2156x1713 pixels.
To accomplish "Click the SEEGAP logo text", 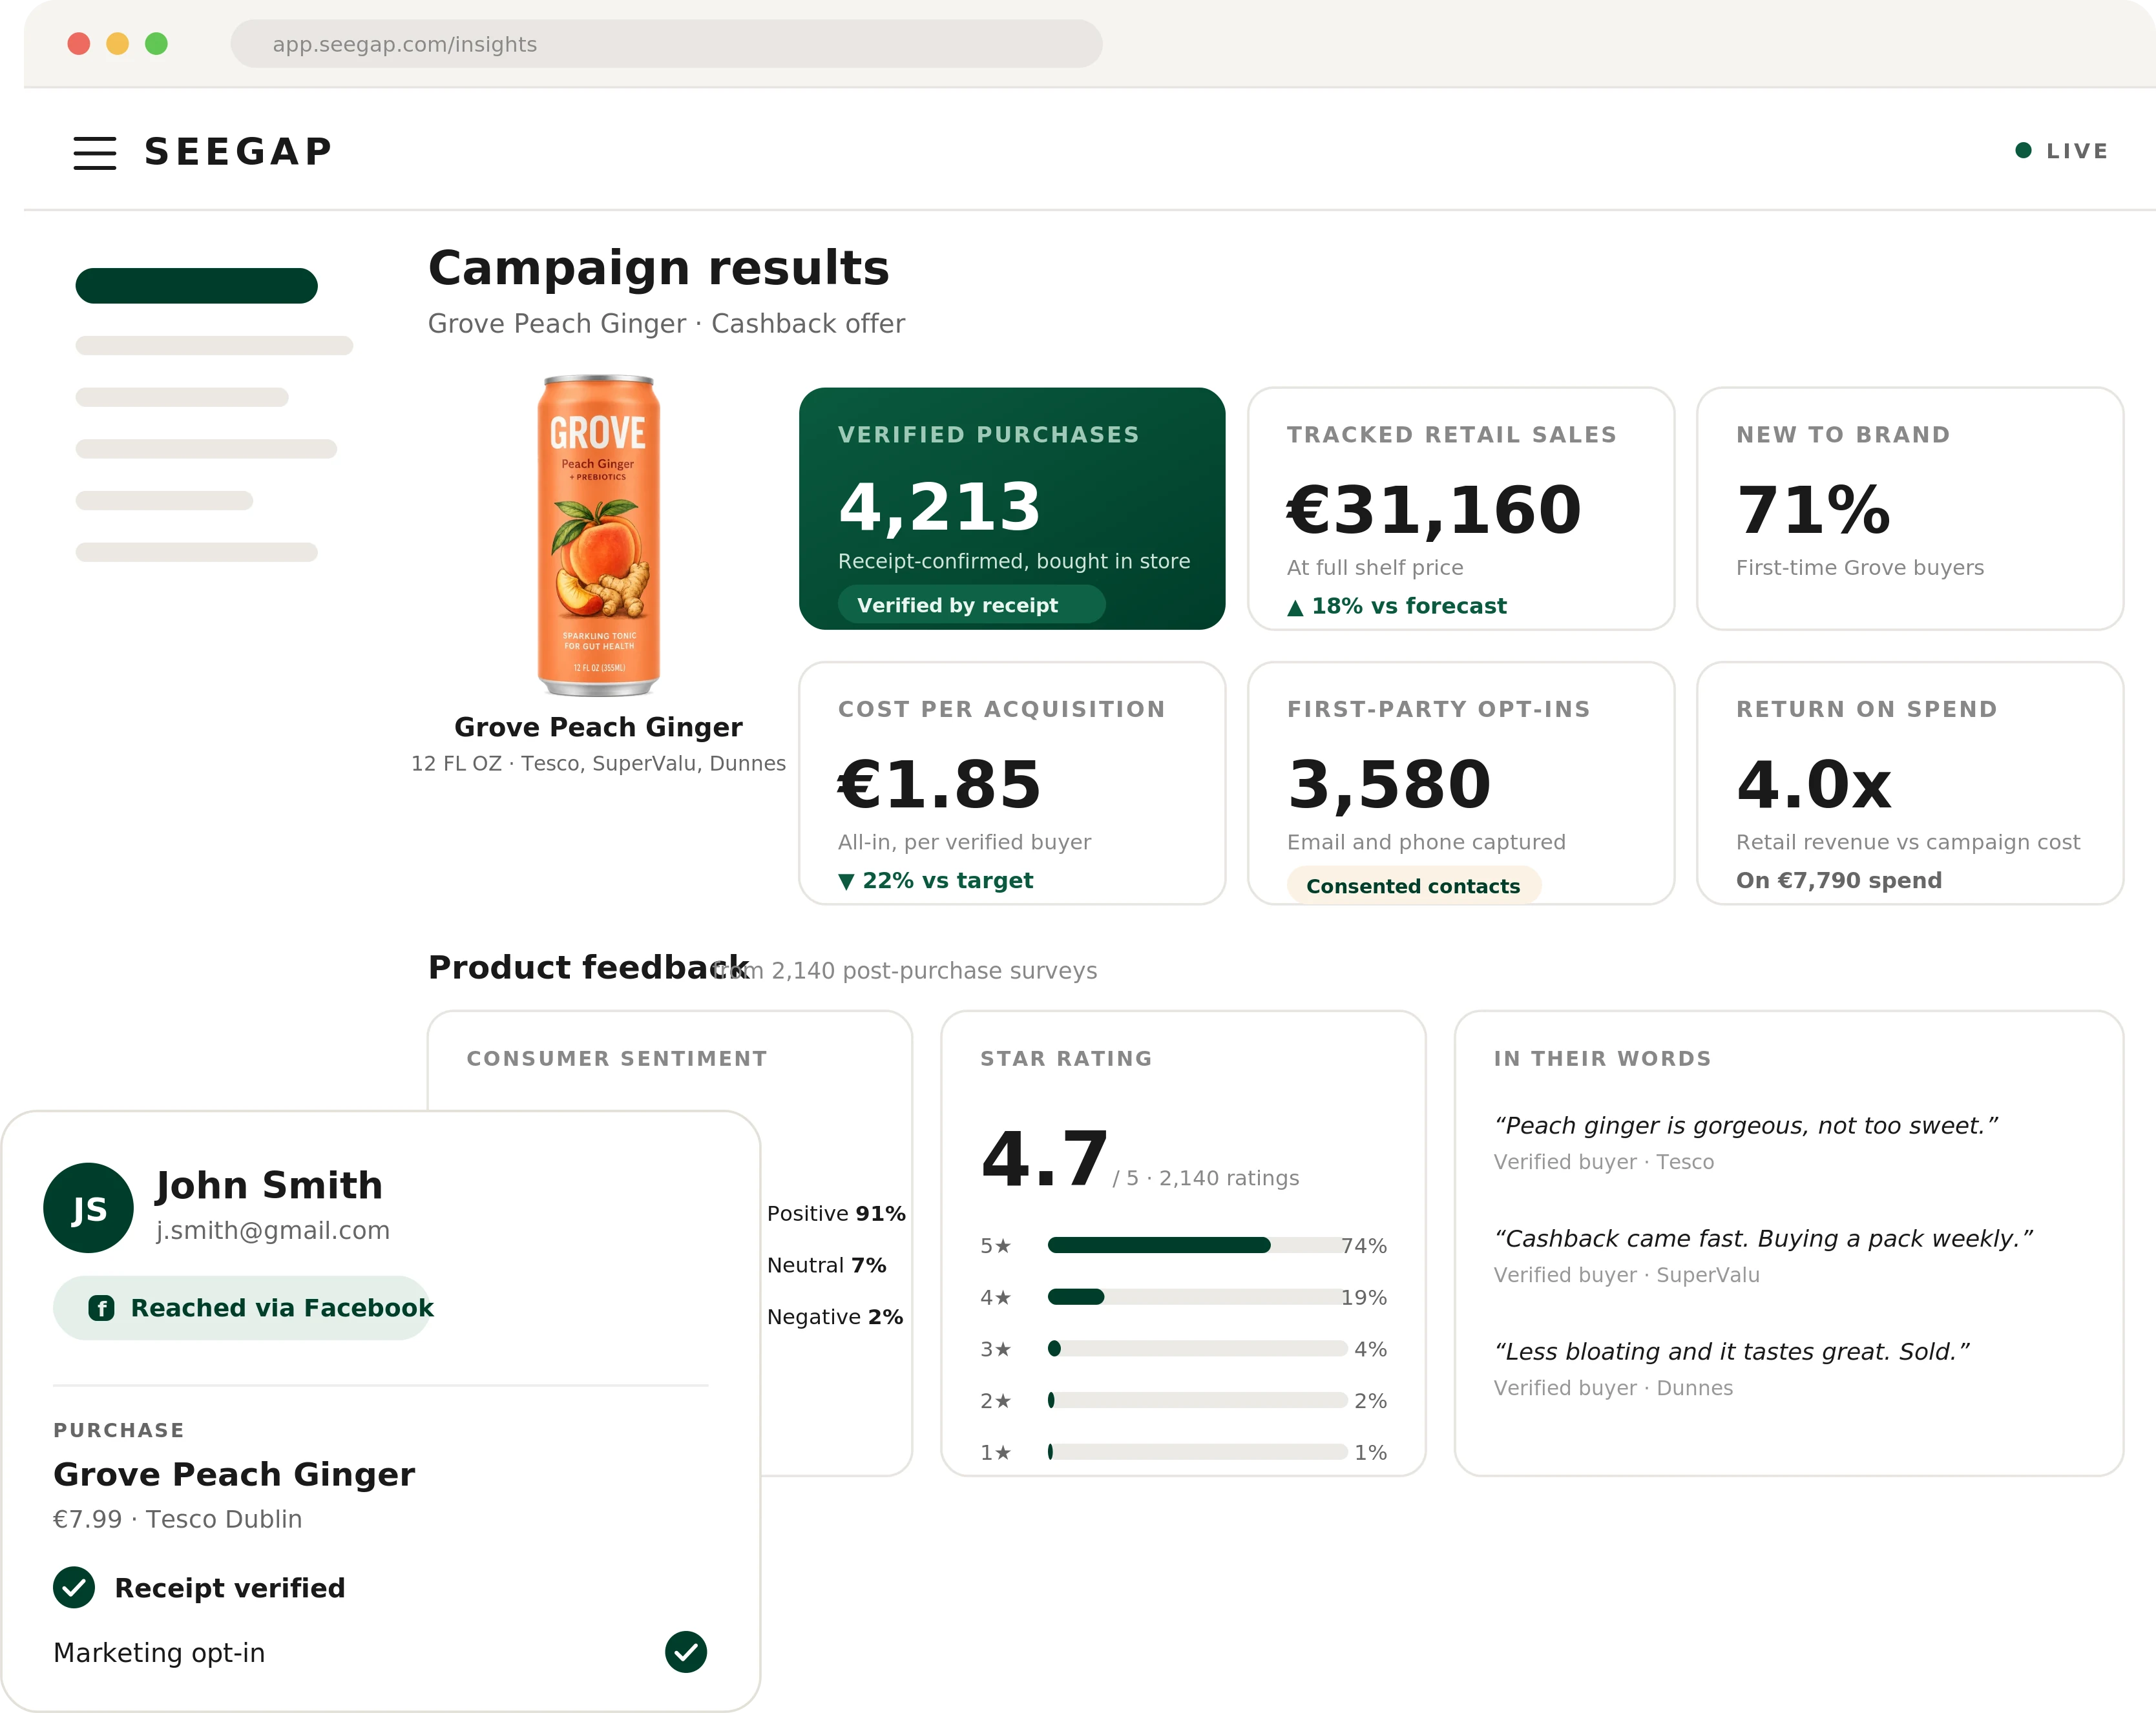I will tap(238, 152).
